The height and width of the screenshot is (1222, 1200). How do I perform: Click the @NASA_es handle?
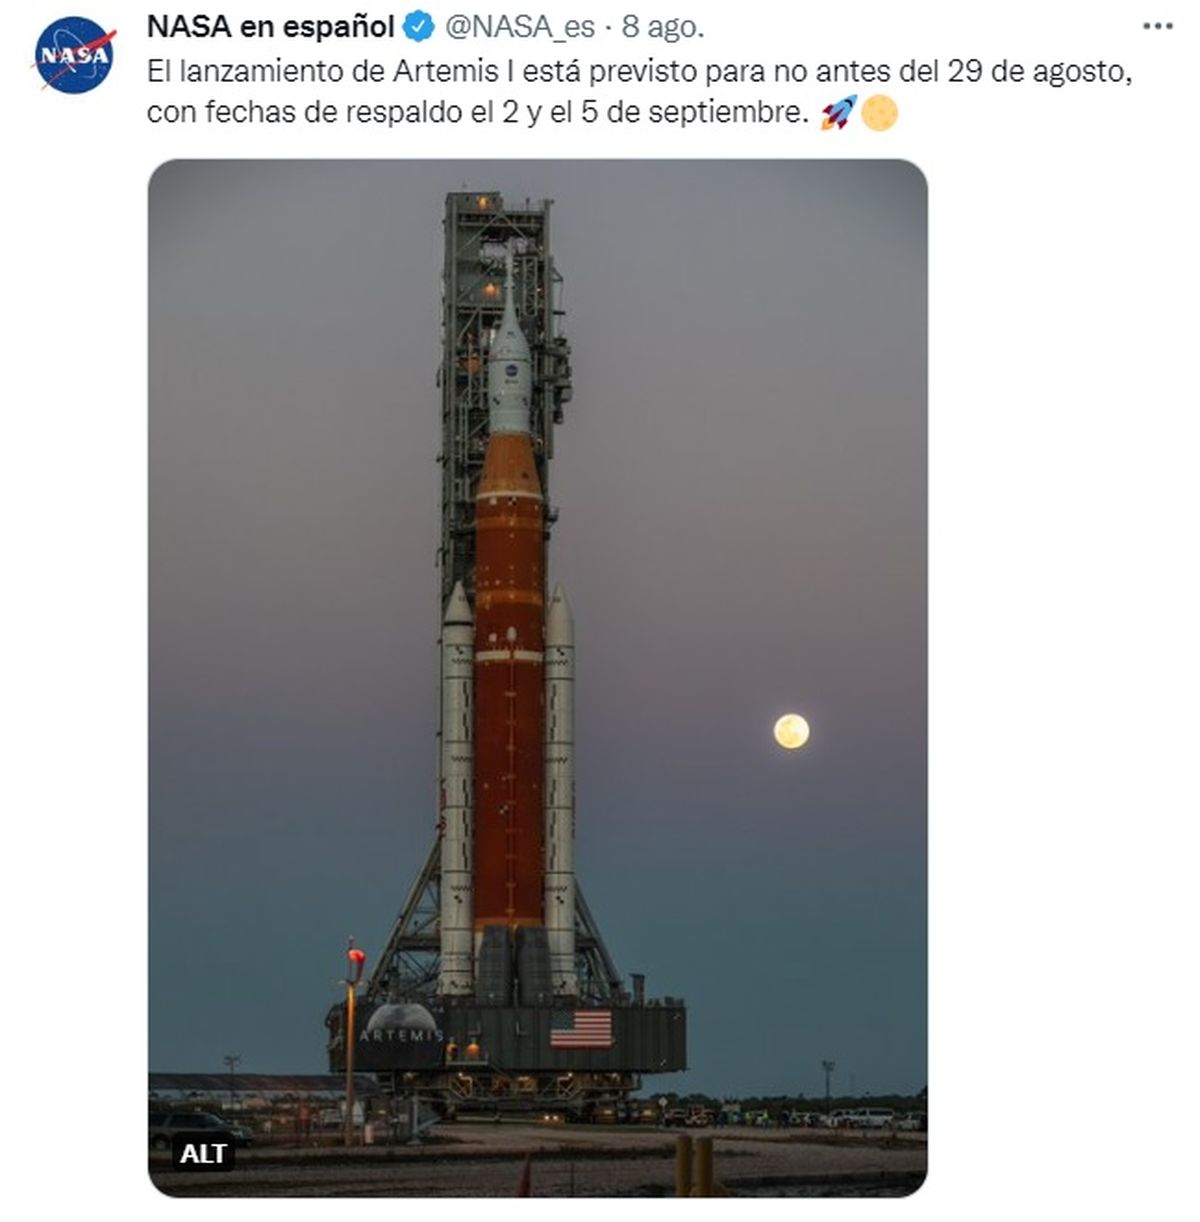(518, 28)
